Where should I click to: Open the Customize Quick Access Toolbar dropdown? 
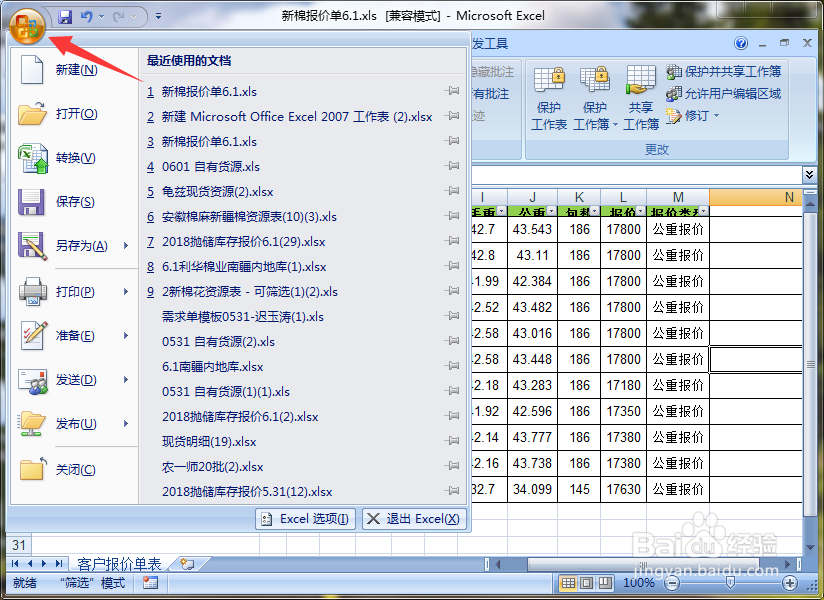[158, 17]
